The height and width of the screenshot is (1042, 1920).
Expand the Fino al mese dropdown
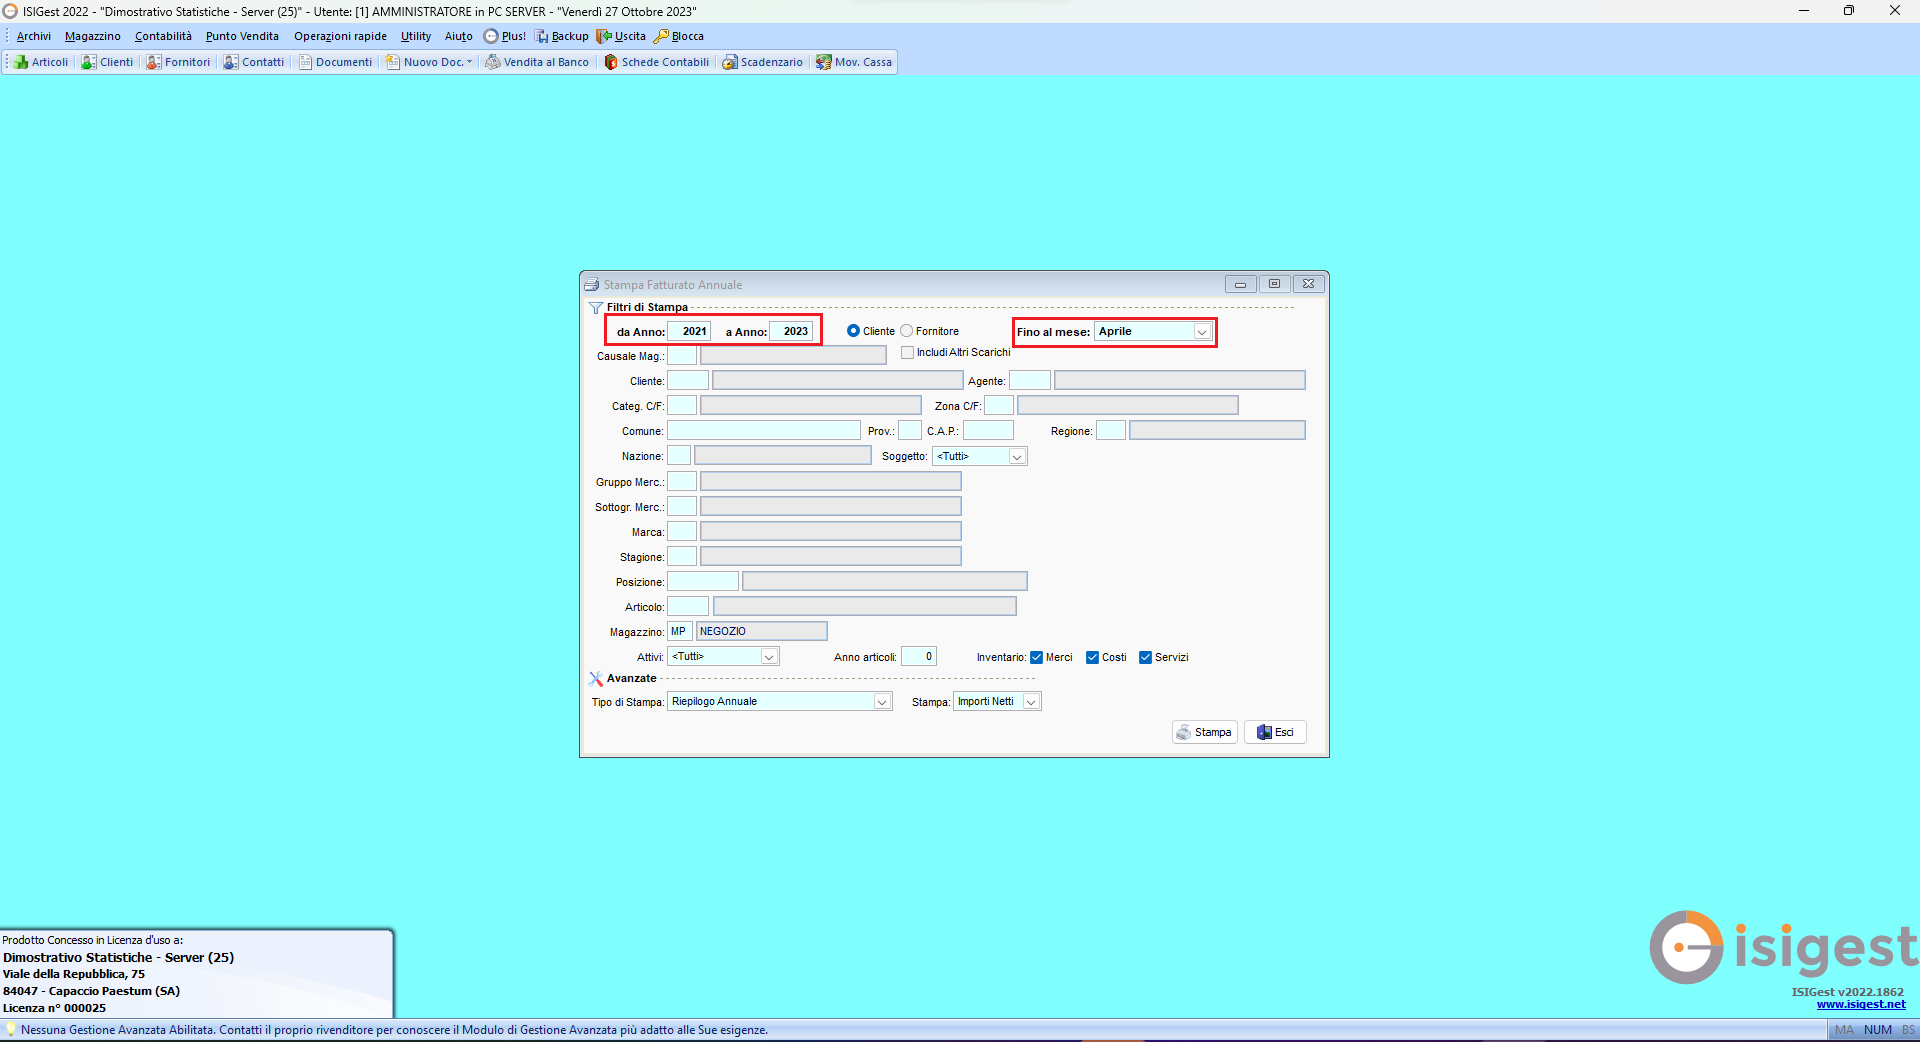[x=1201, y=332]
